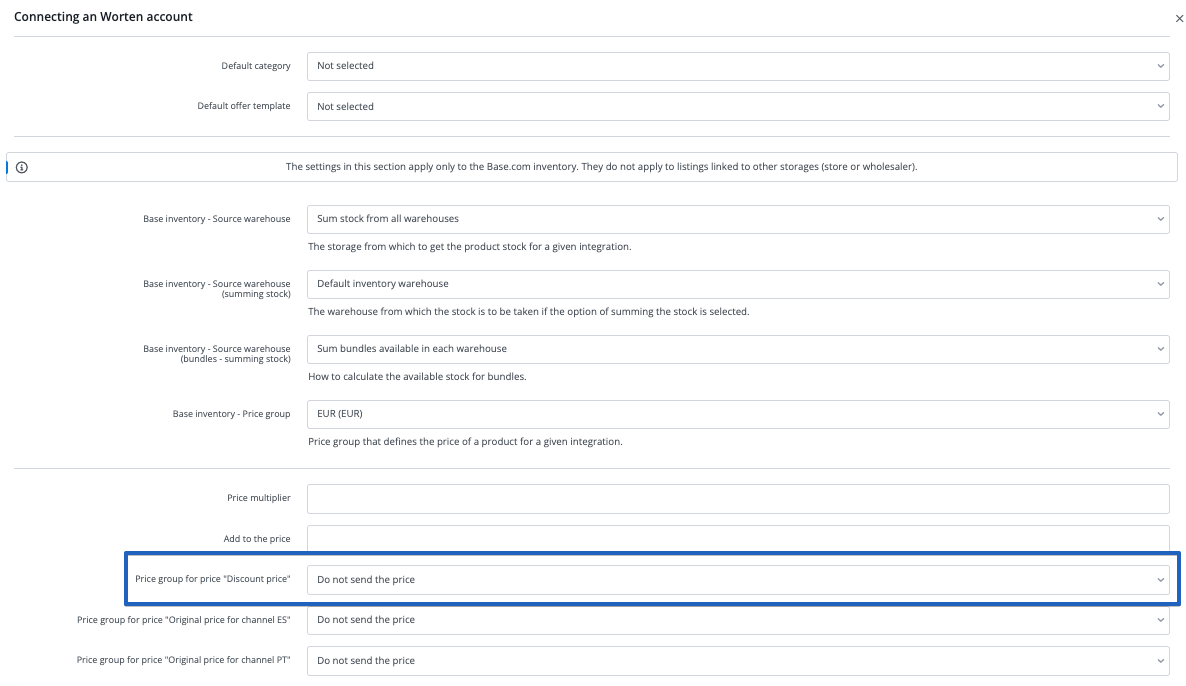
Task: Click chevron on Sum stock from all warehouses
Action: pos(1160,219)
